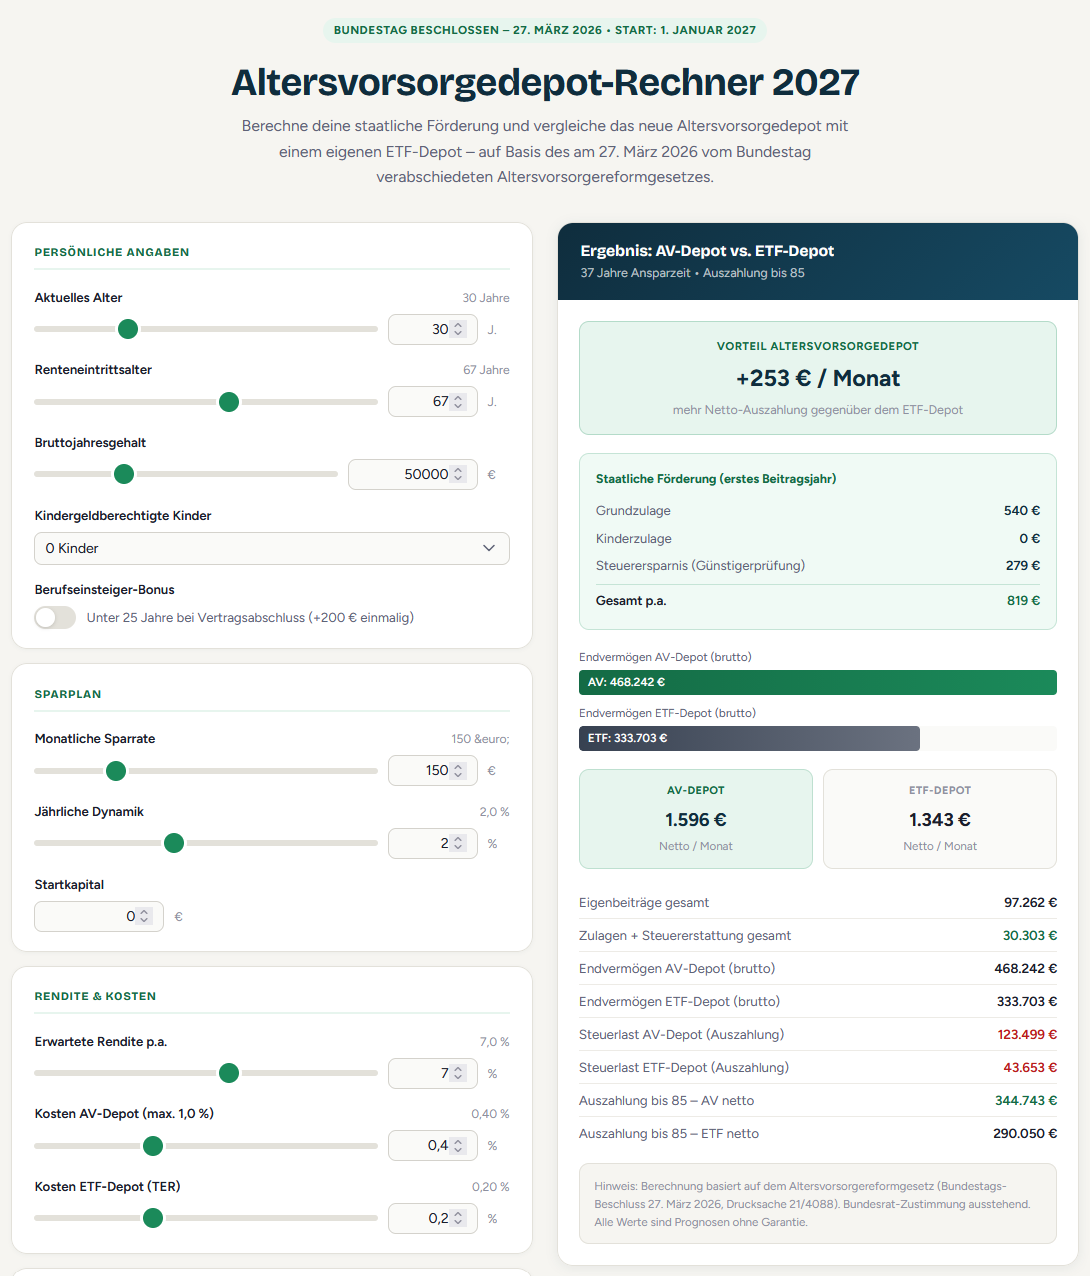Toggle the Berufseinsteiger-Bonus switch
This screenshot has height=1276, width=1090.
(55, 617)
